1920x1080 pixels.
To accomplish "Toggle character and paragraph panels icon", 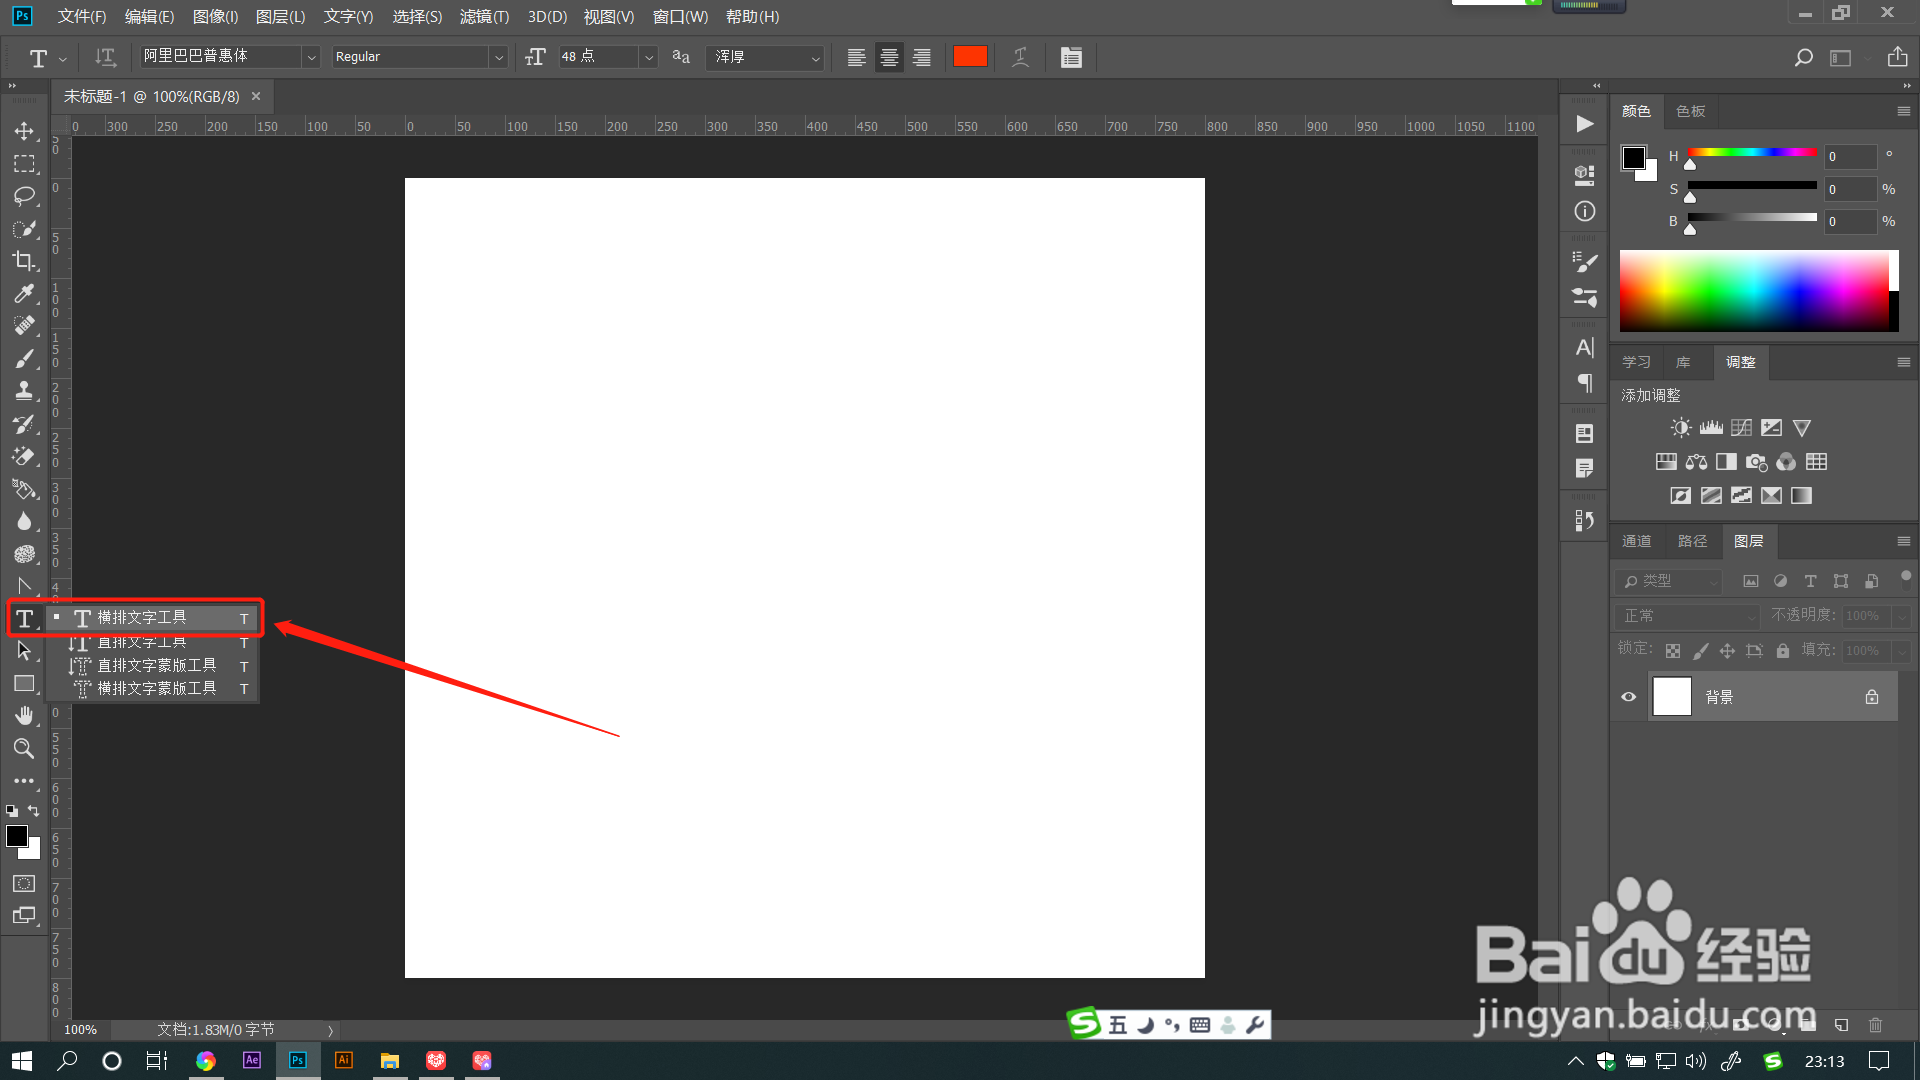I will (1071, 57).
